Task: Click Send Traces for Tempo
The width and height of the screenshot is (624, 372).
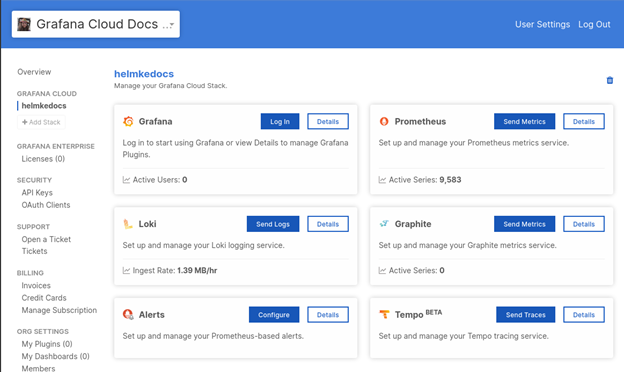Action: [x=525, y=315]
